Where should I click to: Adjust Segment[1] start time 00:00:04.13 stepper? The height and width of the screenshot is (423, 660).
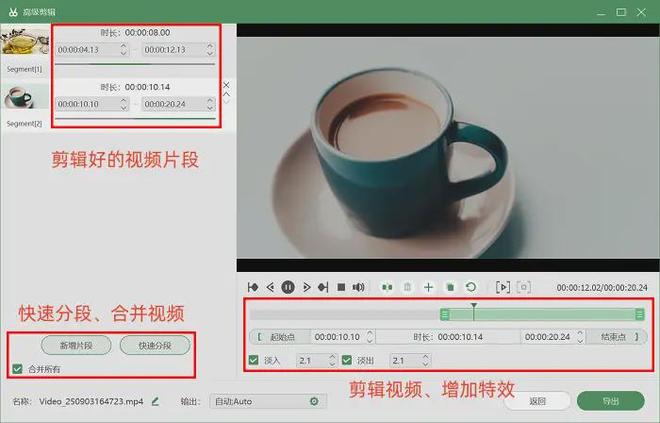click(x=123, y=49)
